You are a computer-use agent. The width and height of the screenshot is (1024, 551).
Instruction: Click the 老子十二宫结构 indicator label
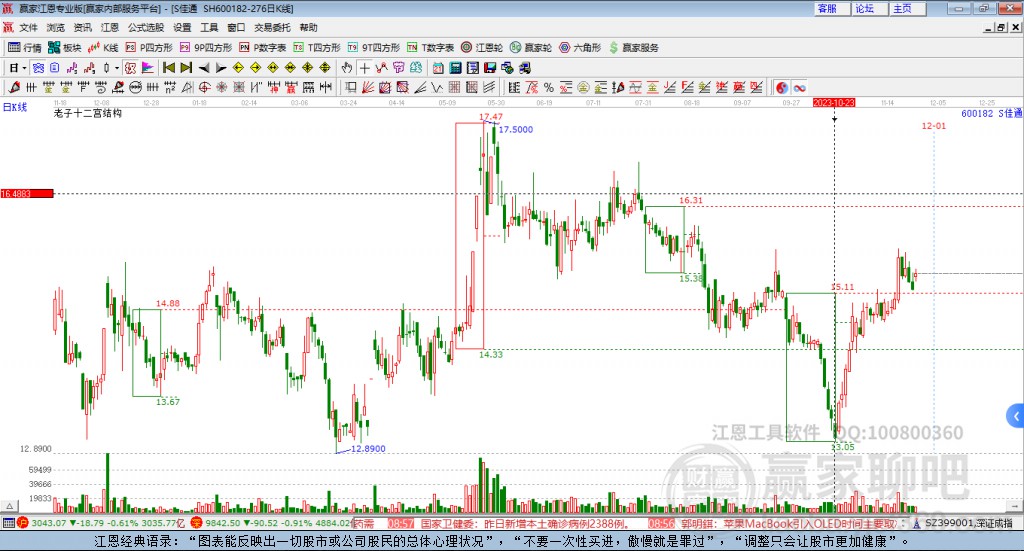[88, 113]
